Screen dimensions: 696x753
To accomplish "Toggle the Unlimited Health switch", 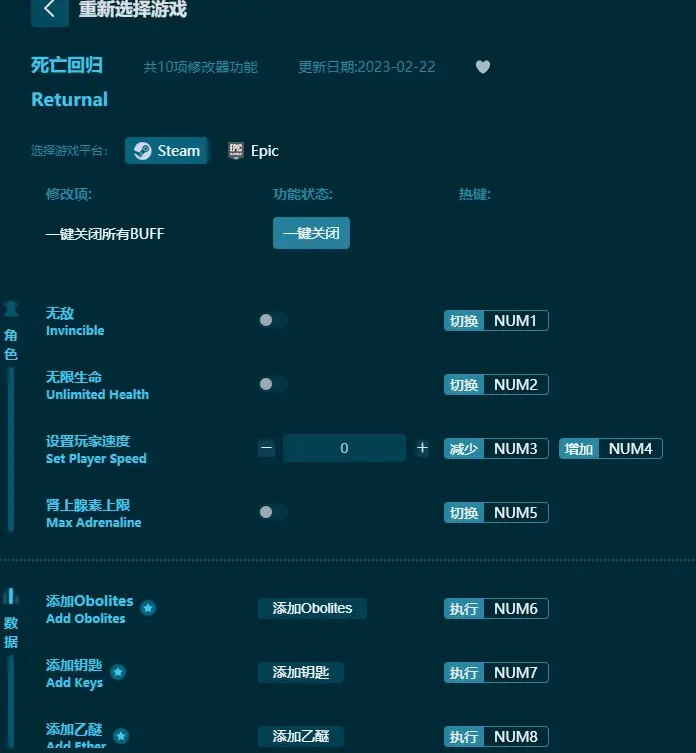I will pos(273,384).
